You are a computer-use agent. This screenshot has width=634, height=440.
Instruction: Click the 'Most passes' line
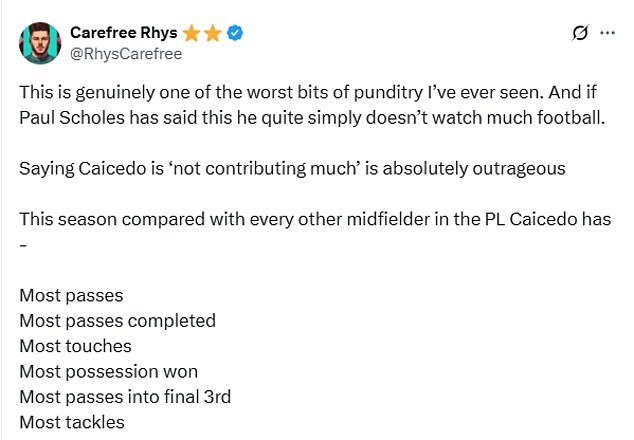tap(71, 295)
